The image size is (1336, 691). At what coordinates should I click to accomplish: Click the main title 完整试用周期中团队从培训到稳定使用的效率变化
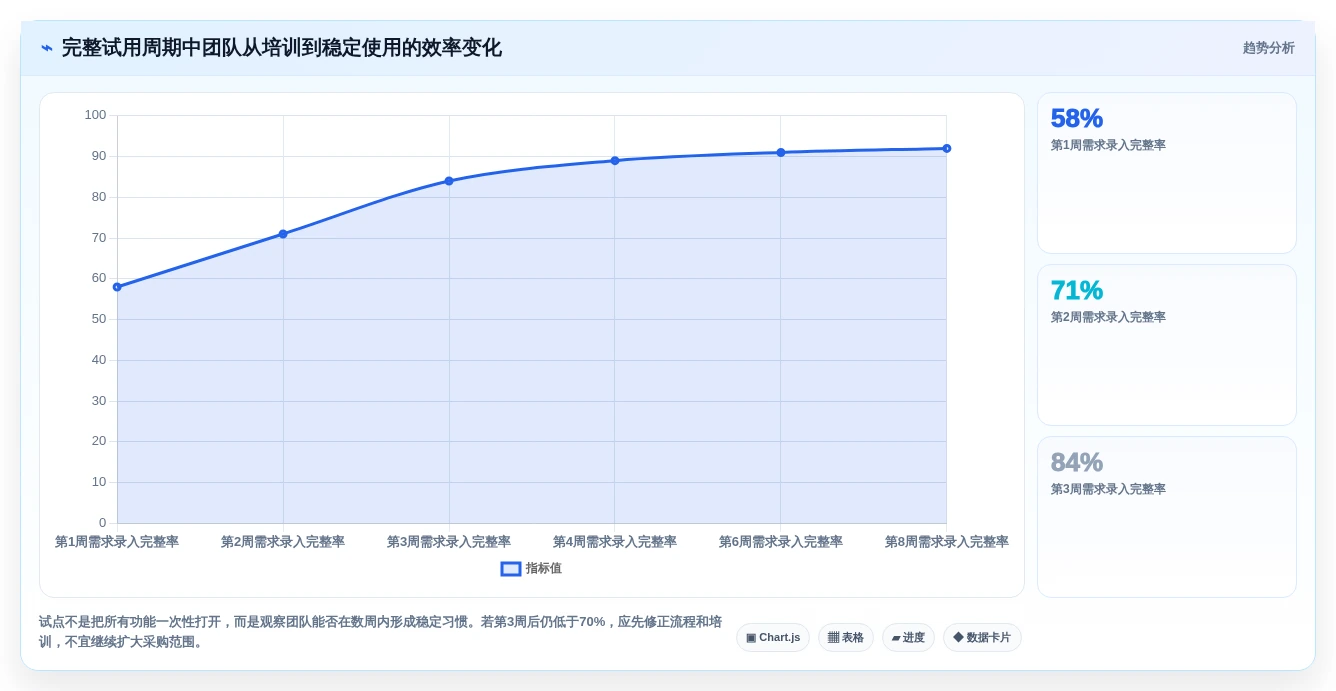282,48
